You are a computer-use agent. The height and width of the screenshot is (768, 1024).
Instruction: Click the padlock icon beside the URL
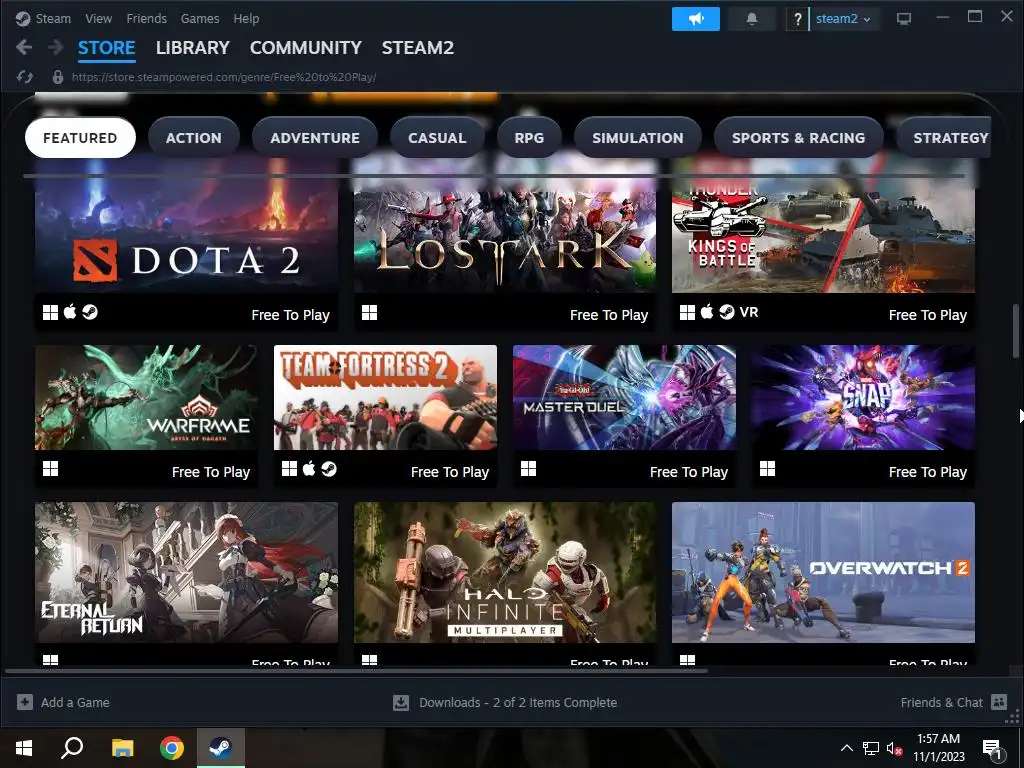(x=57, y=77)
